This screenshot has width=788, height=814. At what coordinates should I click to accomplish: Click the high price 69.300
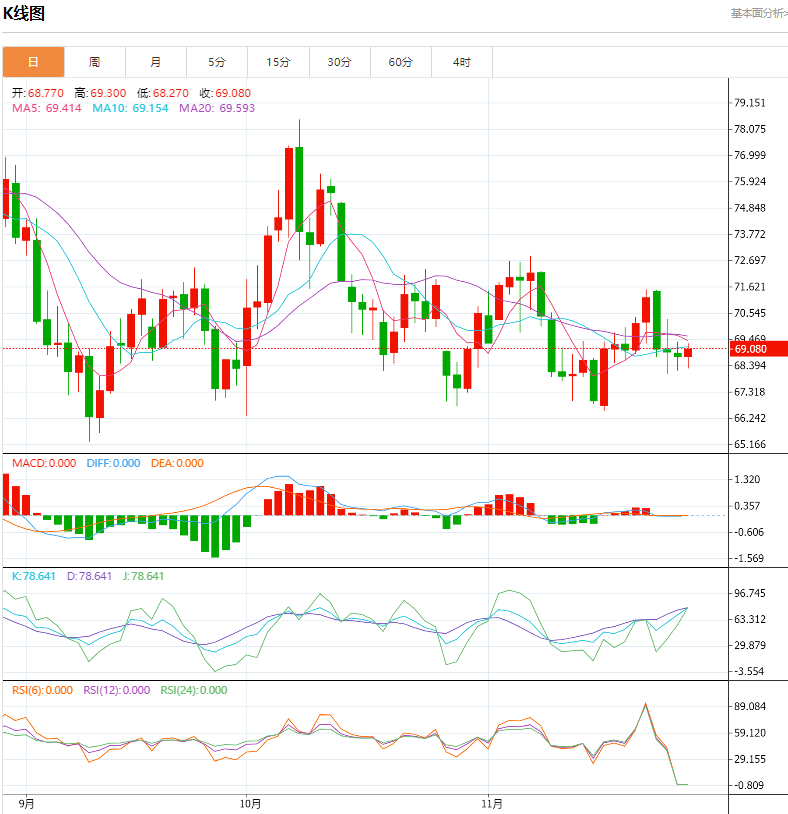point(108,93)
